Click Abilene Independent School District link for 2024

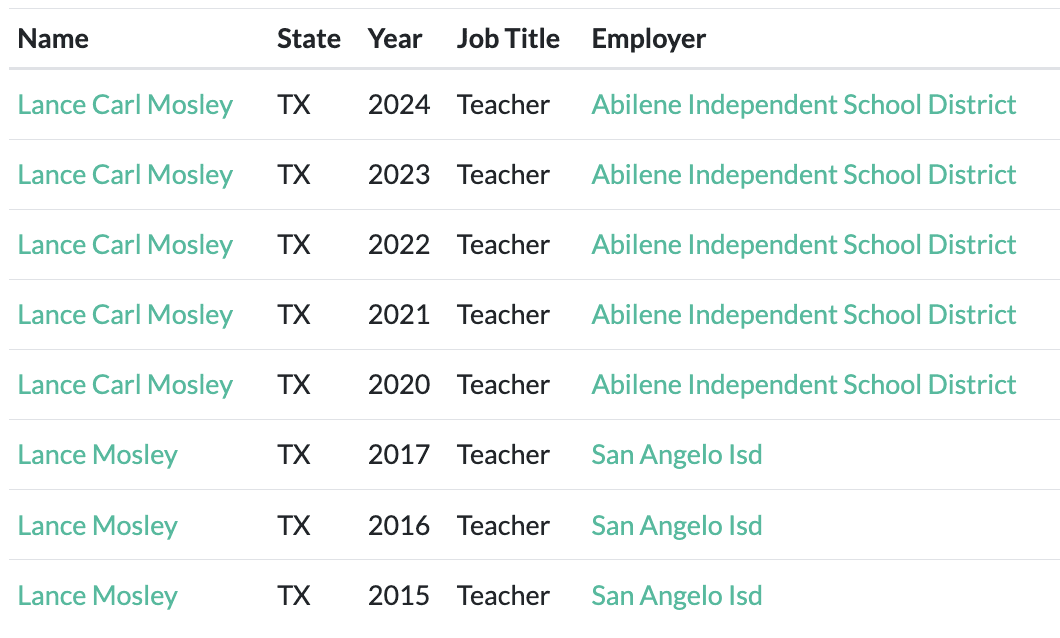803,105
